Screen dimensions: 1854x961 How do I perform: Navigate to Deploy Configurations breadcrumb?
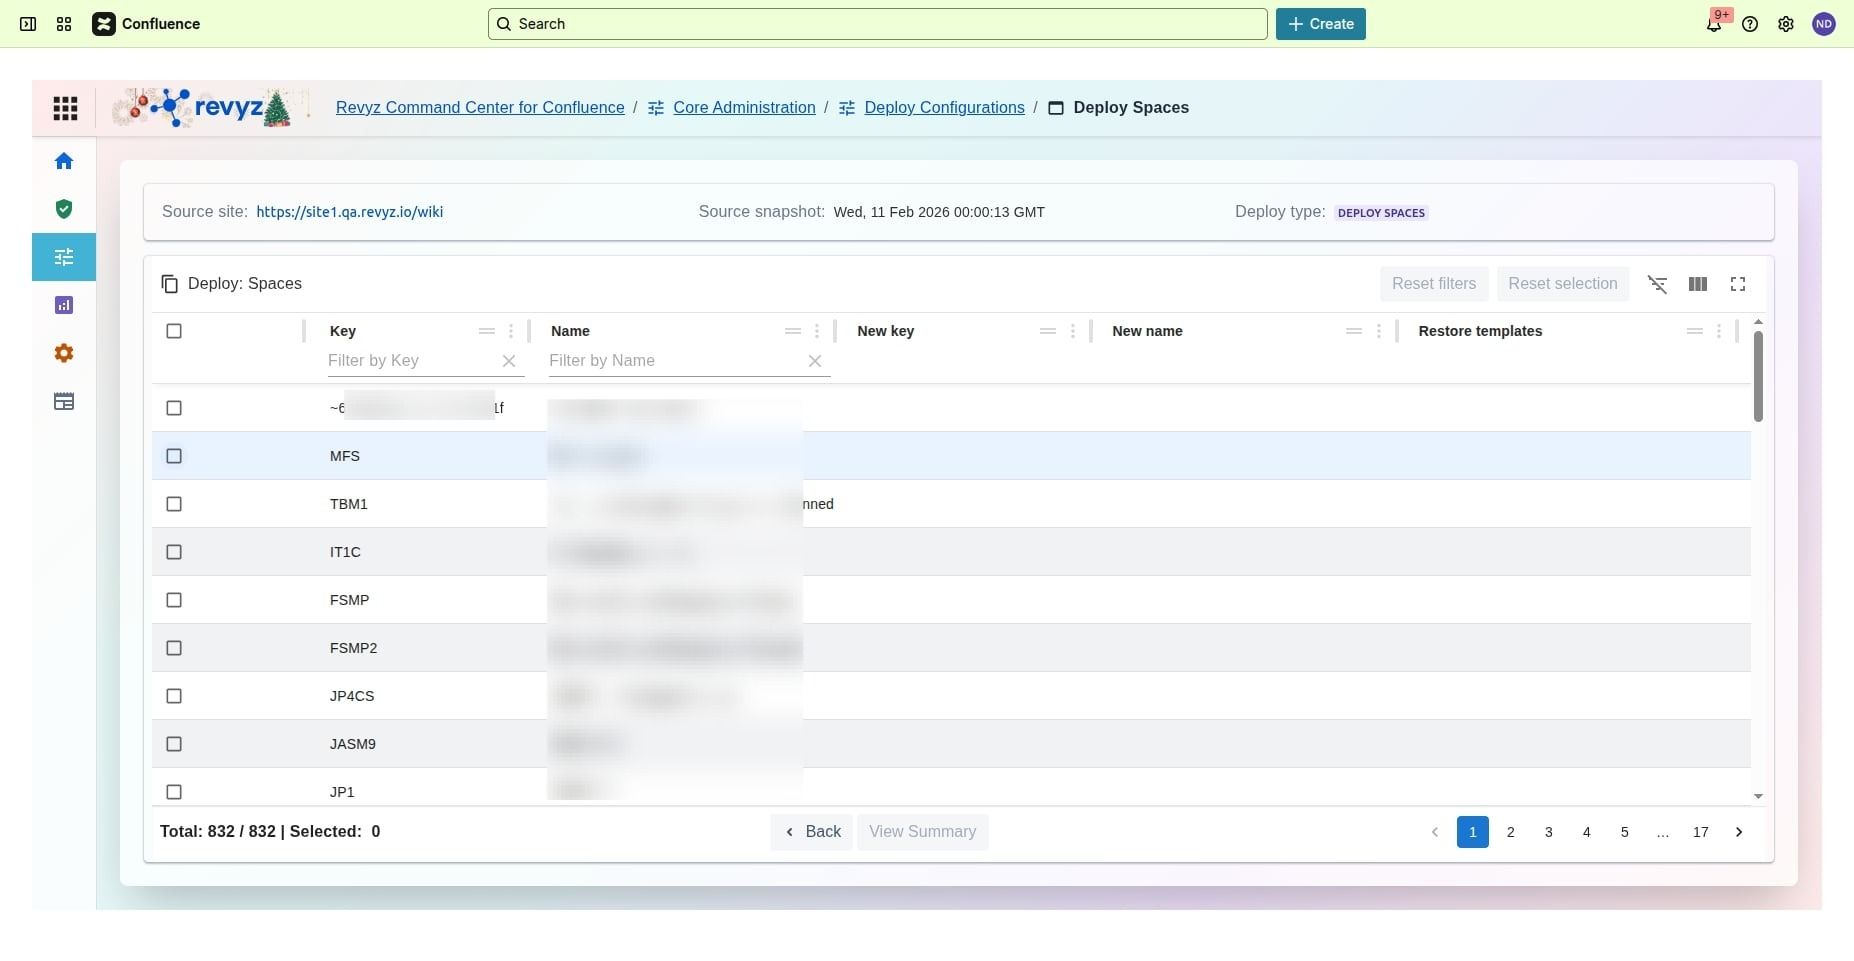click(944, 108)
